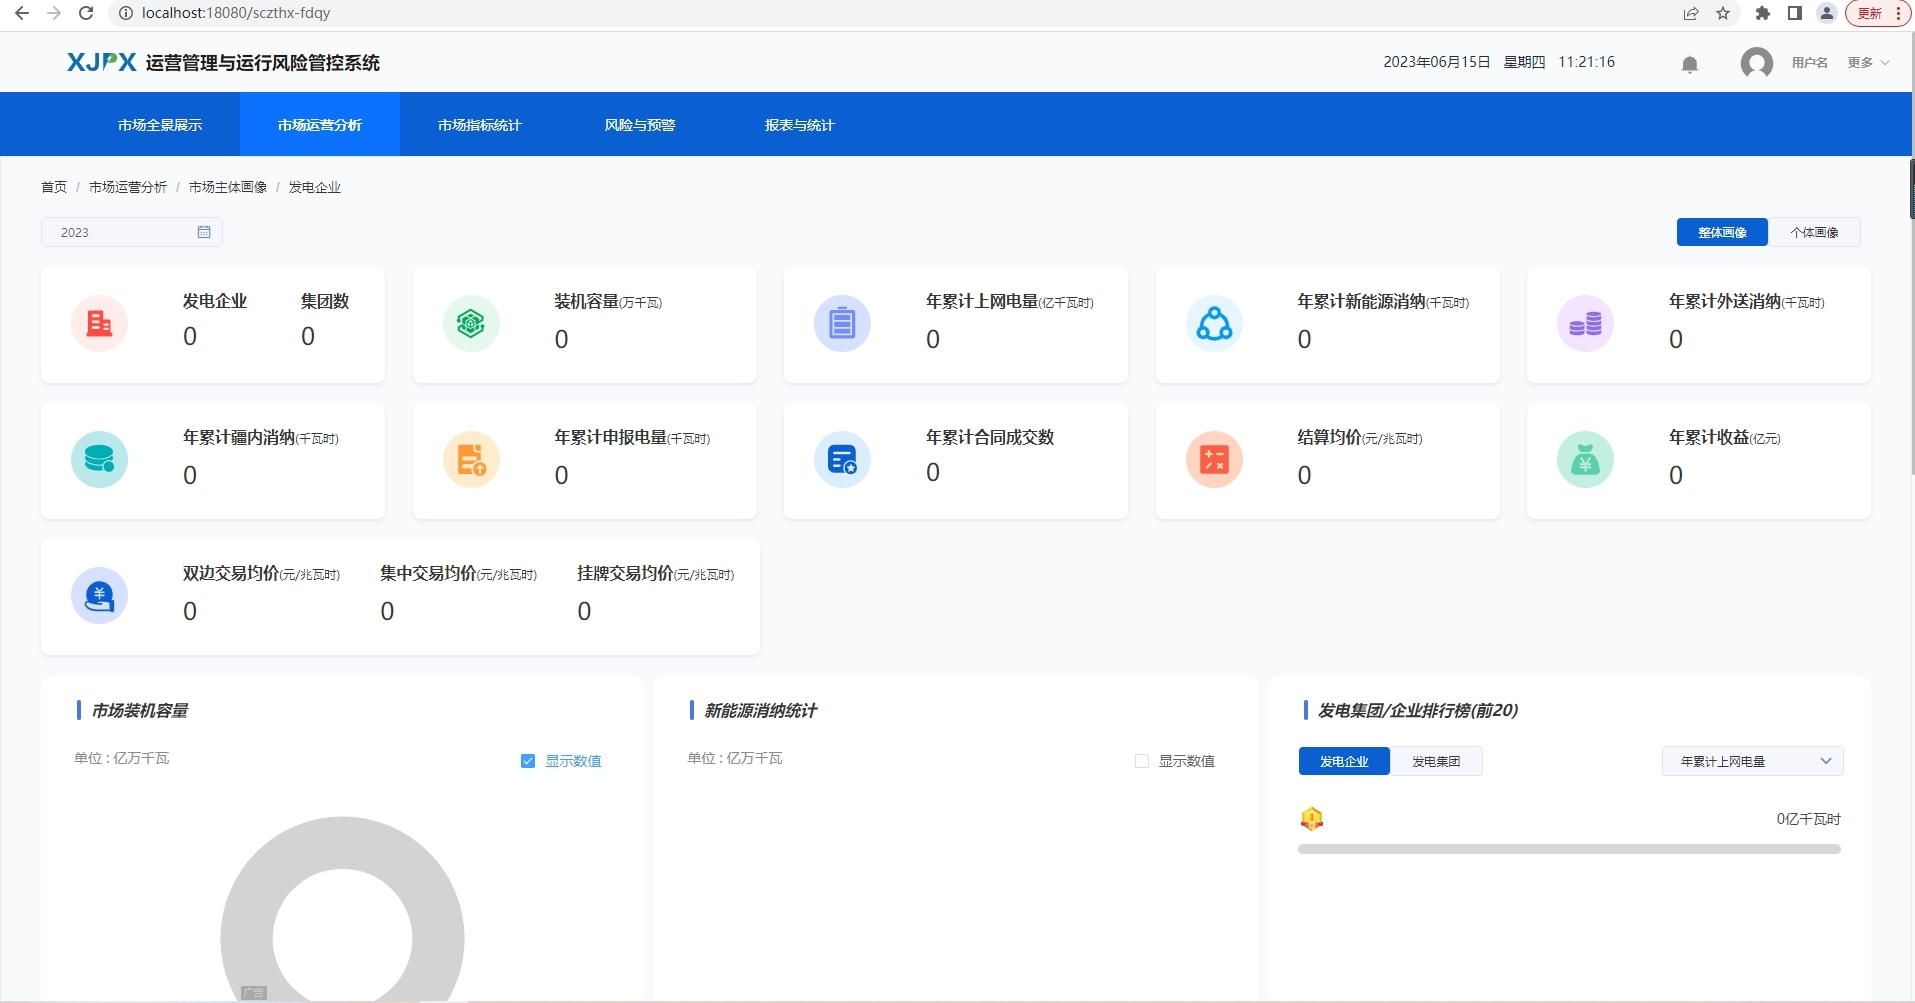The image size is (1915, 1003).
Task: Click the gold rank-one medal icon
Action: pyautogui.click(x=1312, y=819)
